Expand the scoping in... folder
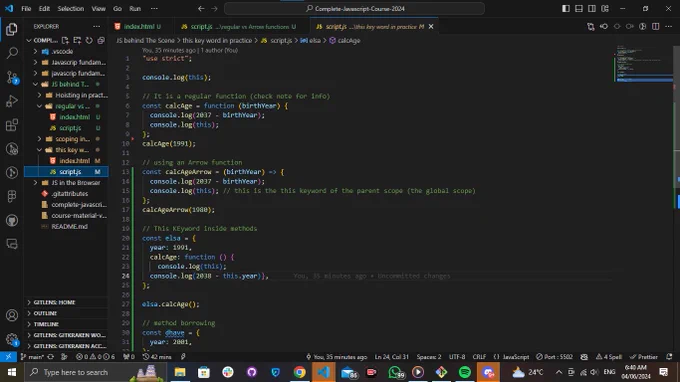Image resolution: width=680 pixels, height=382 pixels. [66, 139]
